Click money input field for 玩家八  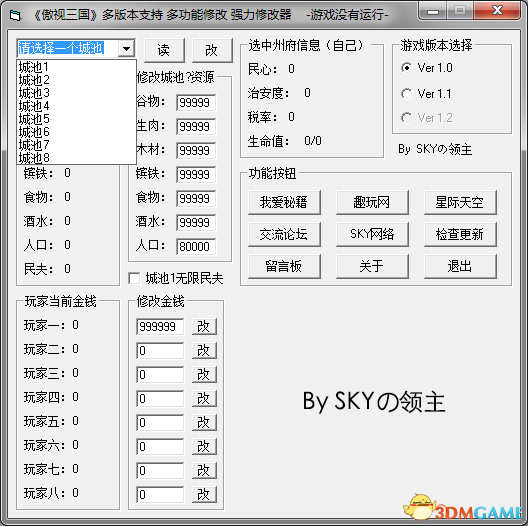pos(160,494)
